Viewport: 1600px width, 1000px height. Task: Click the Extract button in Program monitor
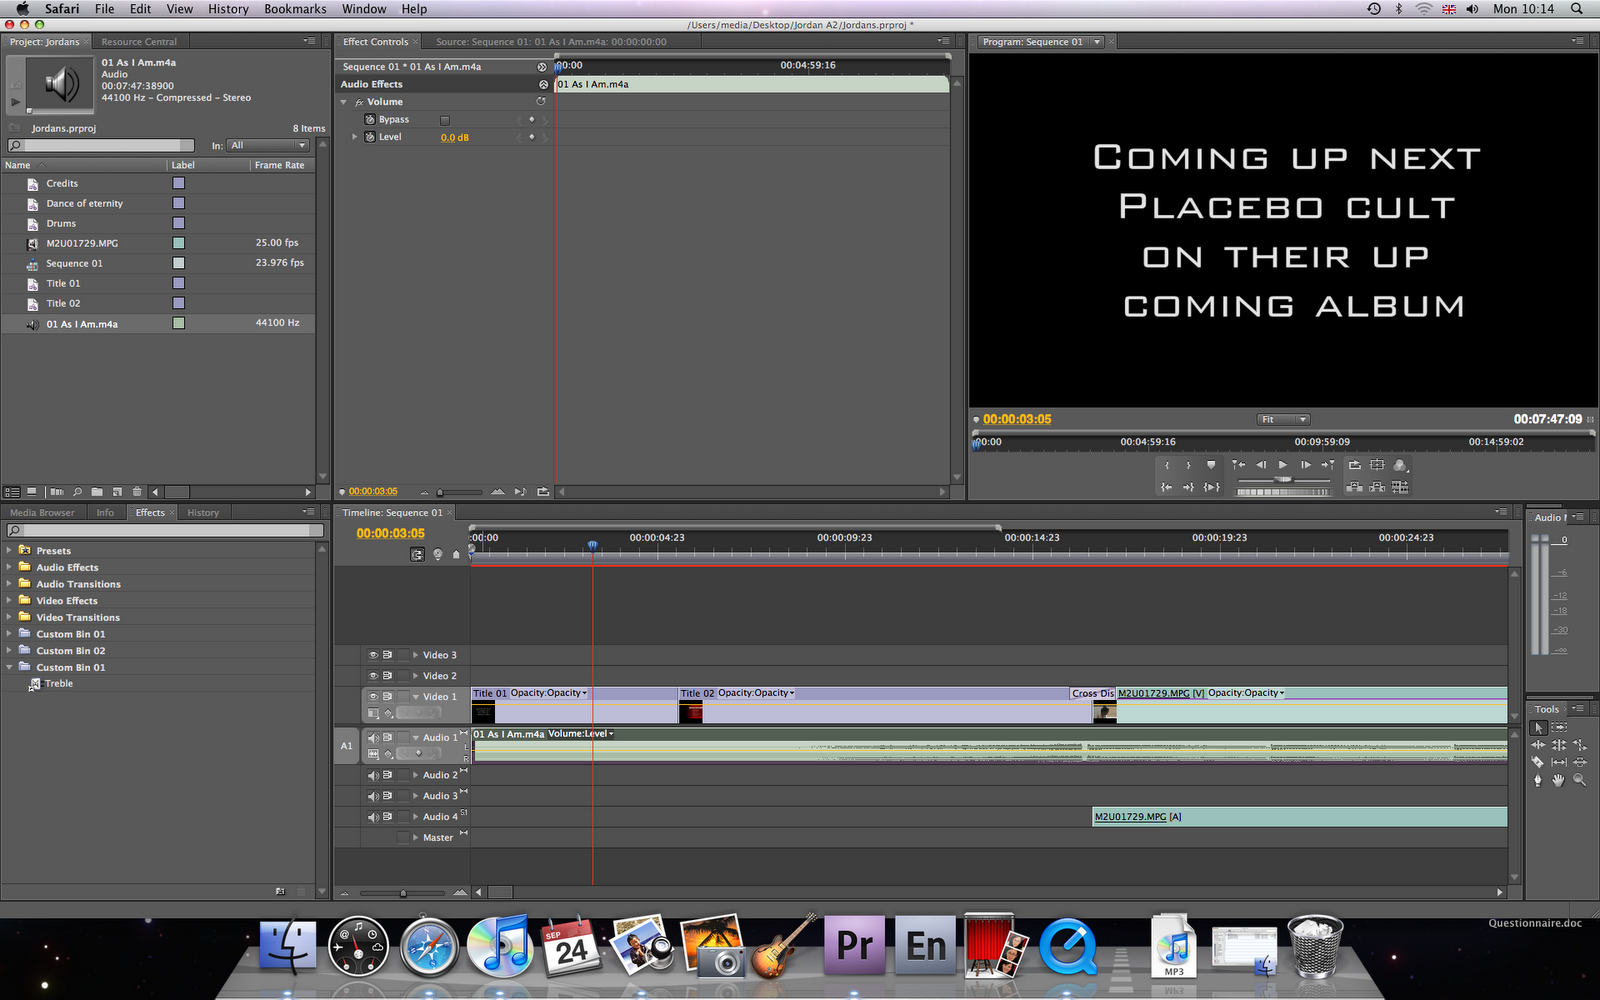[1377, 487]
